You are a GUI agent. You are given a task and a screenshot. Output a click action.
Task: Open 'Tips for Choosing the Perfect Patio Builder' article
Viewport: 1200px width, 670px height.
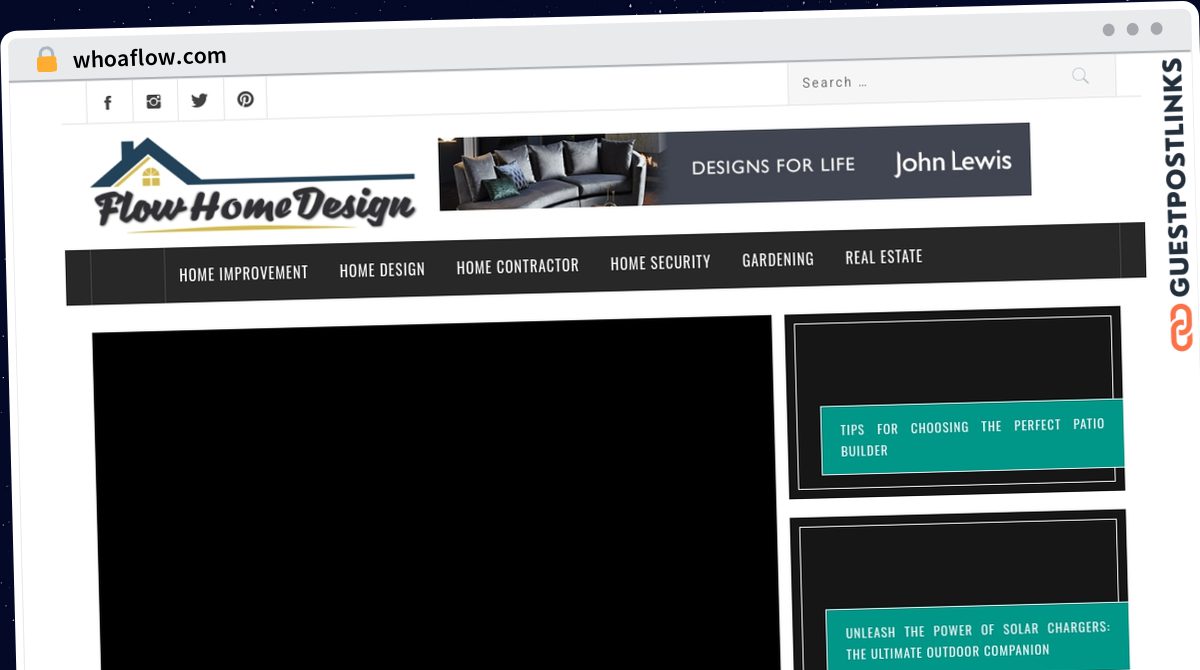972,438
